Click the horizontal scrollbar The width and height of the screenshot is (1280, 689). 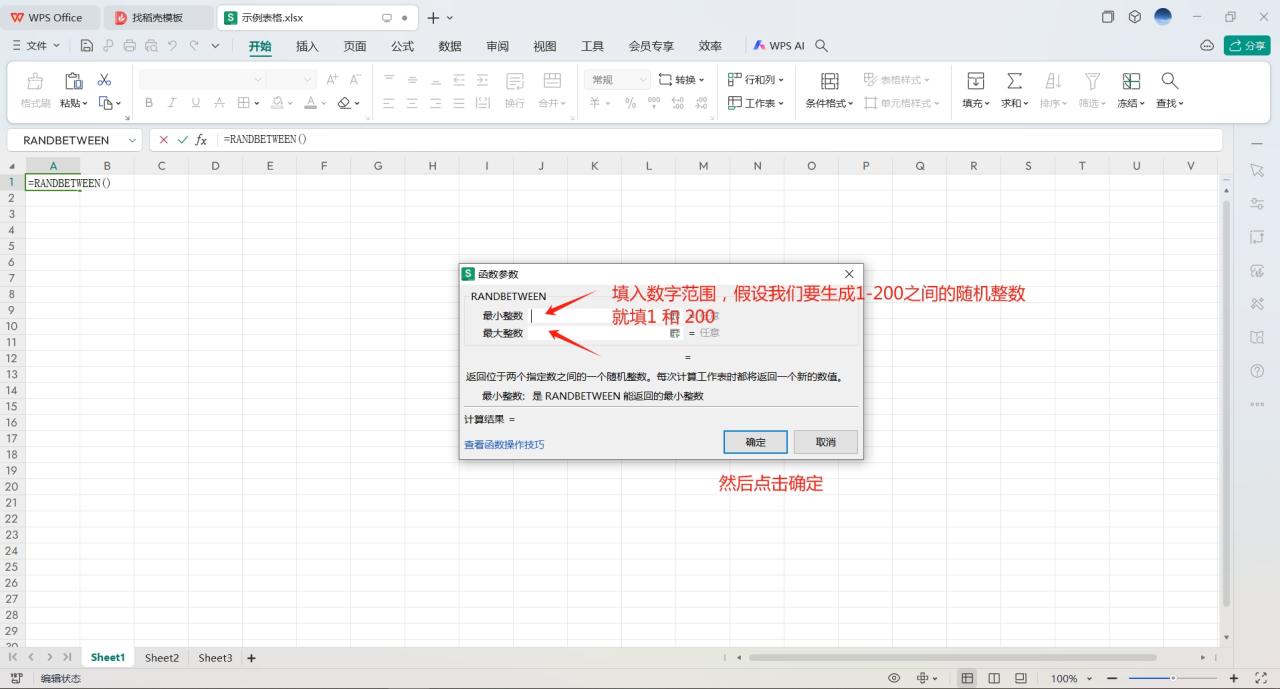coord(952,657)
